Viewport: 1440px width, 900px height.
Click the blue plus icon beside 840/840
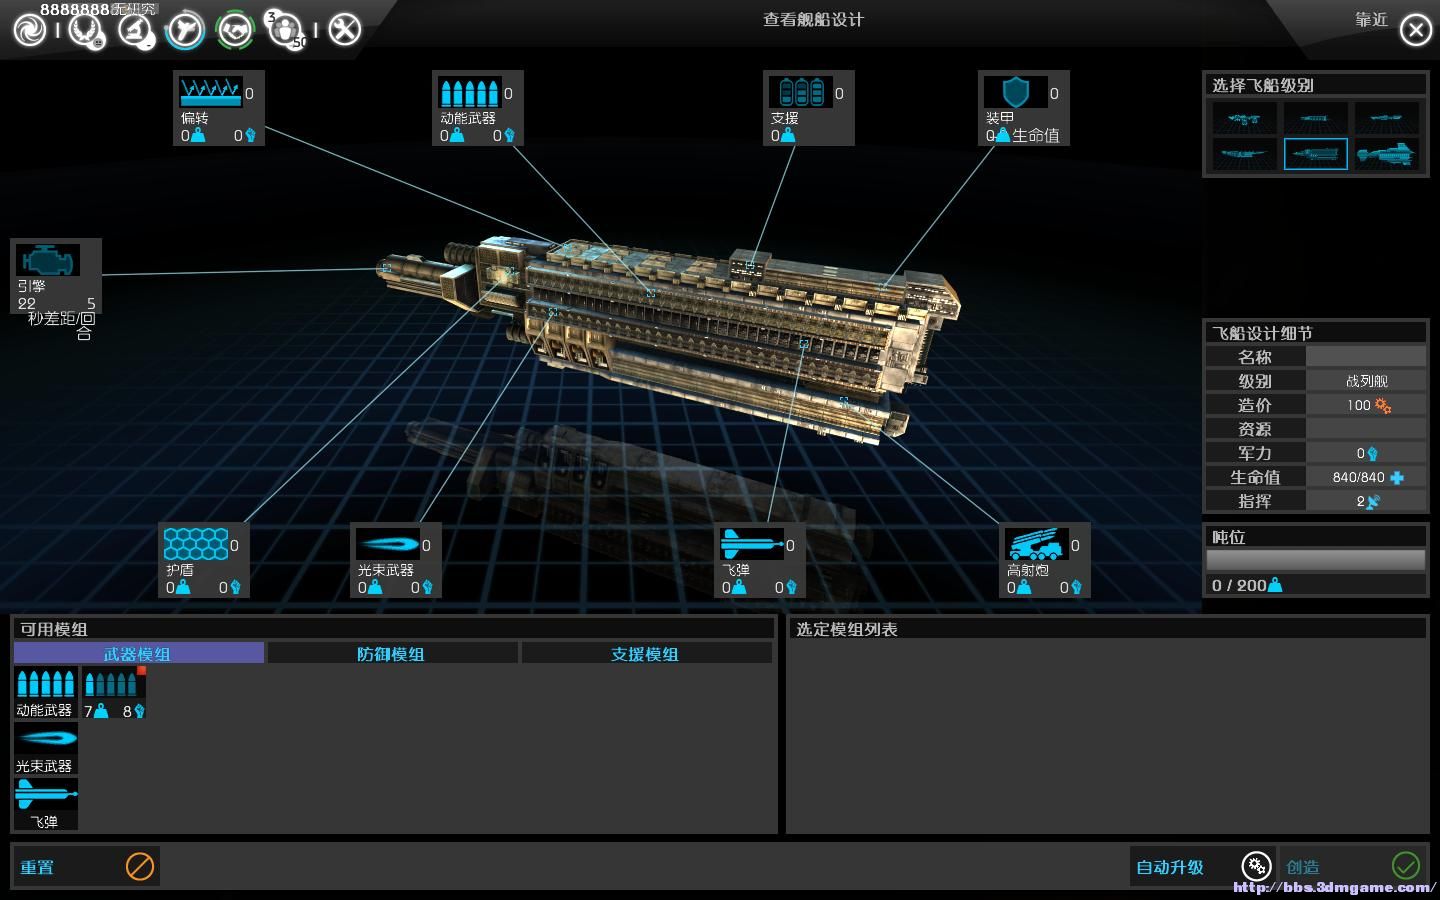(x=1397, y=478)
